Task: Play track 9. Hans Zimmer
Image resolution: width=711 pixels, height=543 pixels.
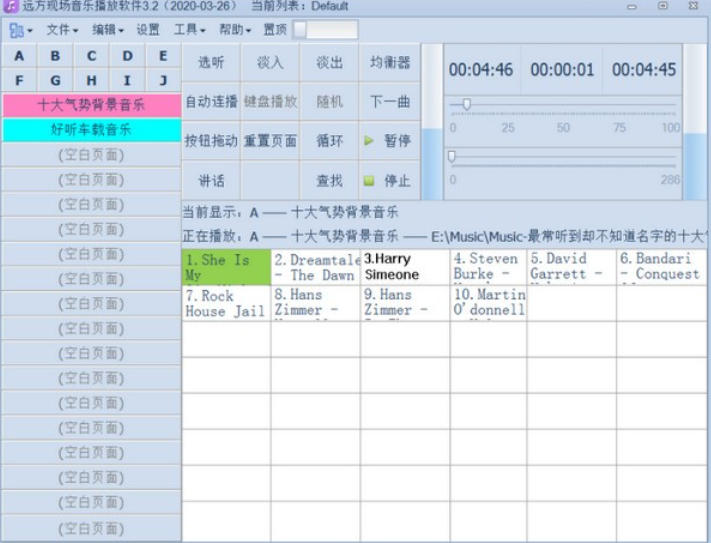Action: (405, 304)
